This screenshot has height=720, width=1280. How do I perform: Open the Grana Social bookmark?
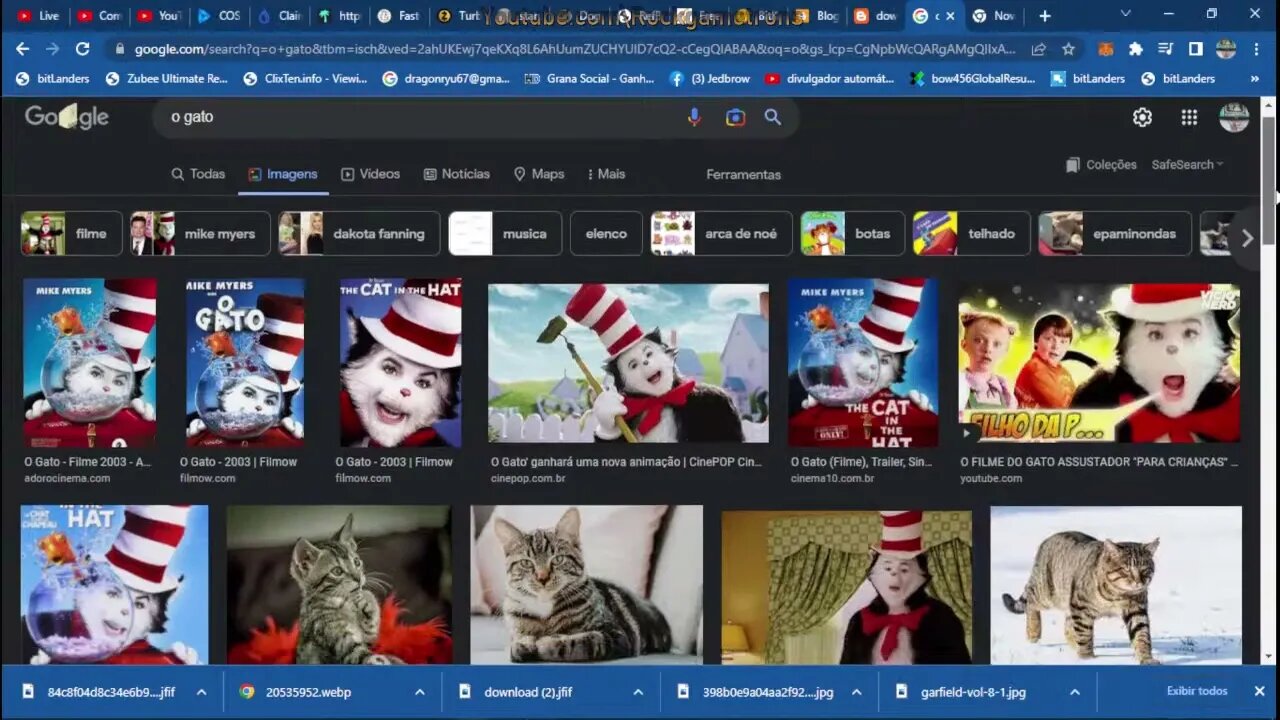[590, 78]
